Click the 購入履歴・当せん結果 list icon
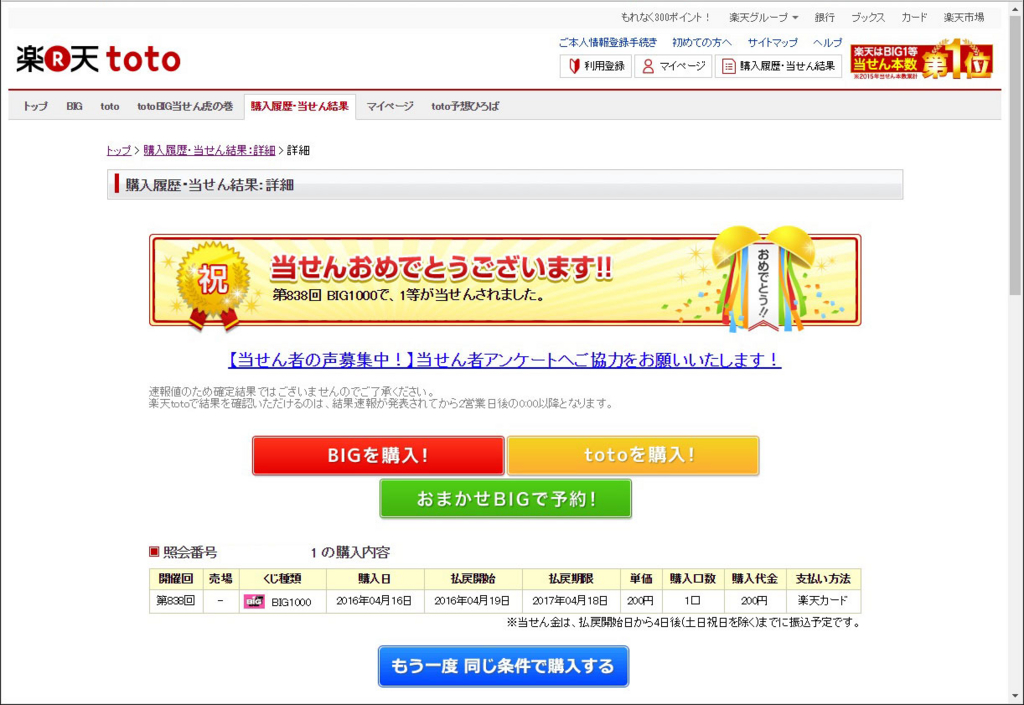The width and height of the screenshot is (1024, 705). pos(729,66)
